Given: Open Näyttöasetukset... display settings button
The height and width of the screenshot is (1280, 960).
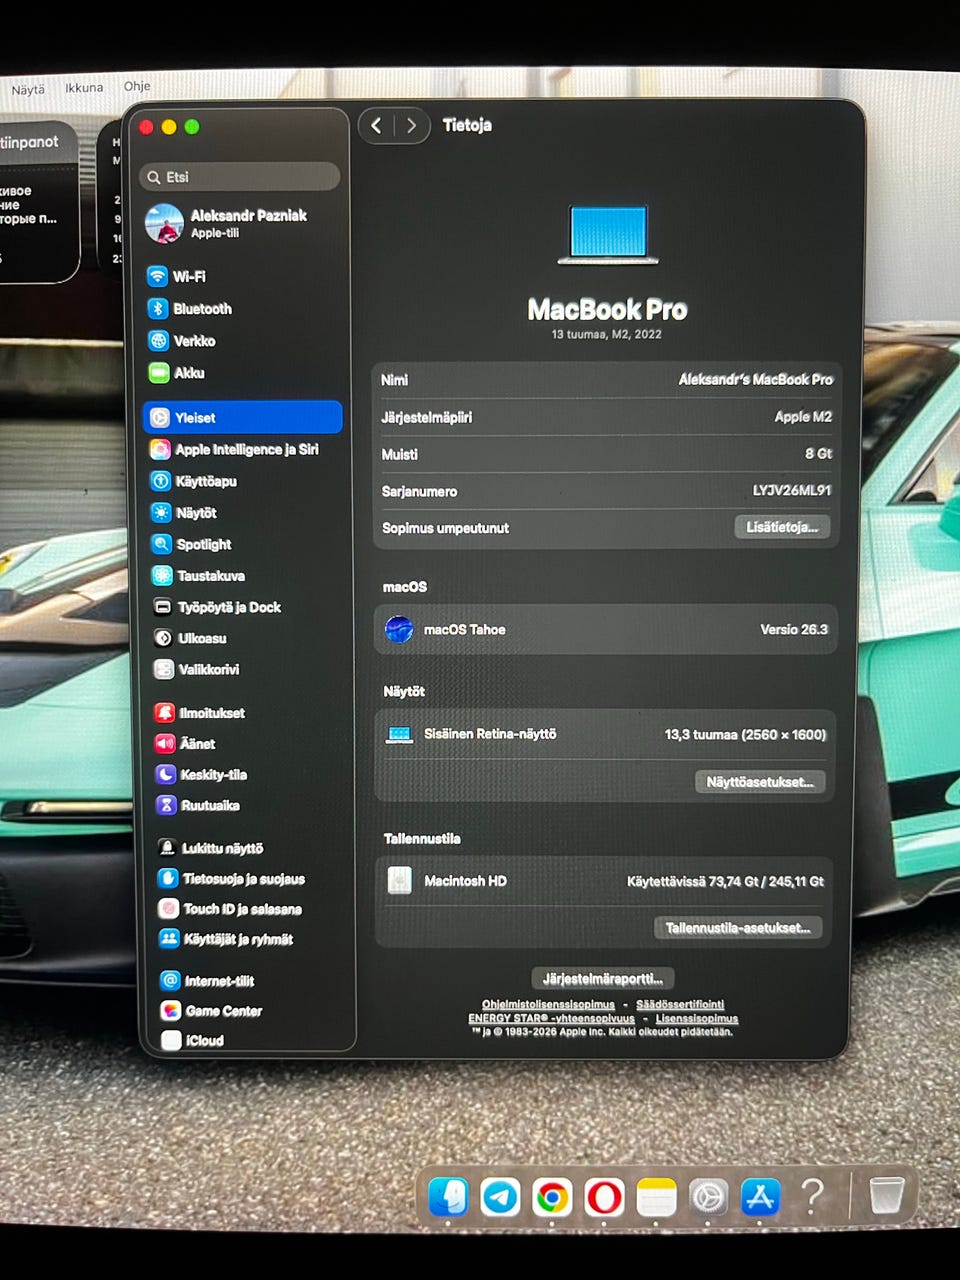Looking at the screenshot, I should click(760, 782).
